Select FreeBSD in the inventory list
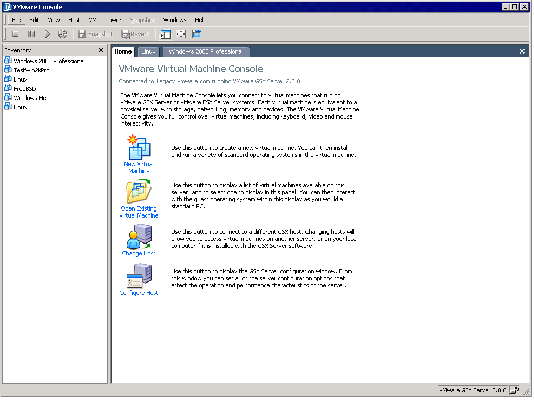The image size is (534, 400). [x=21, y=89]
